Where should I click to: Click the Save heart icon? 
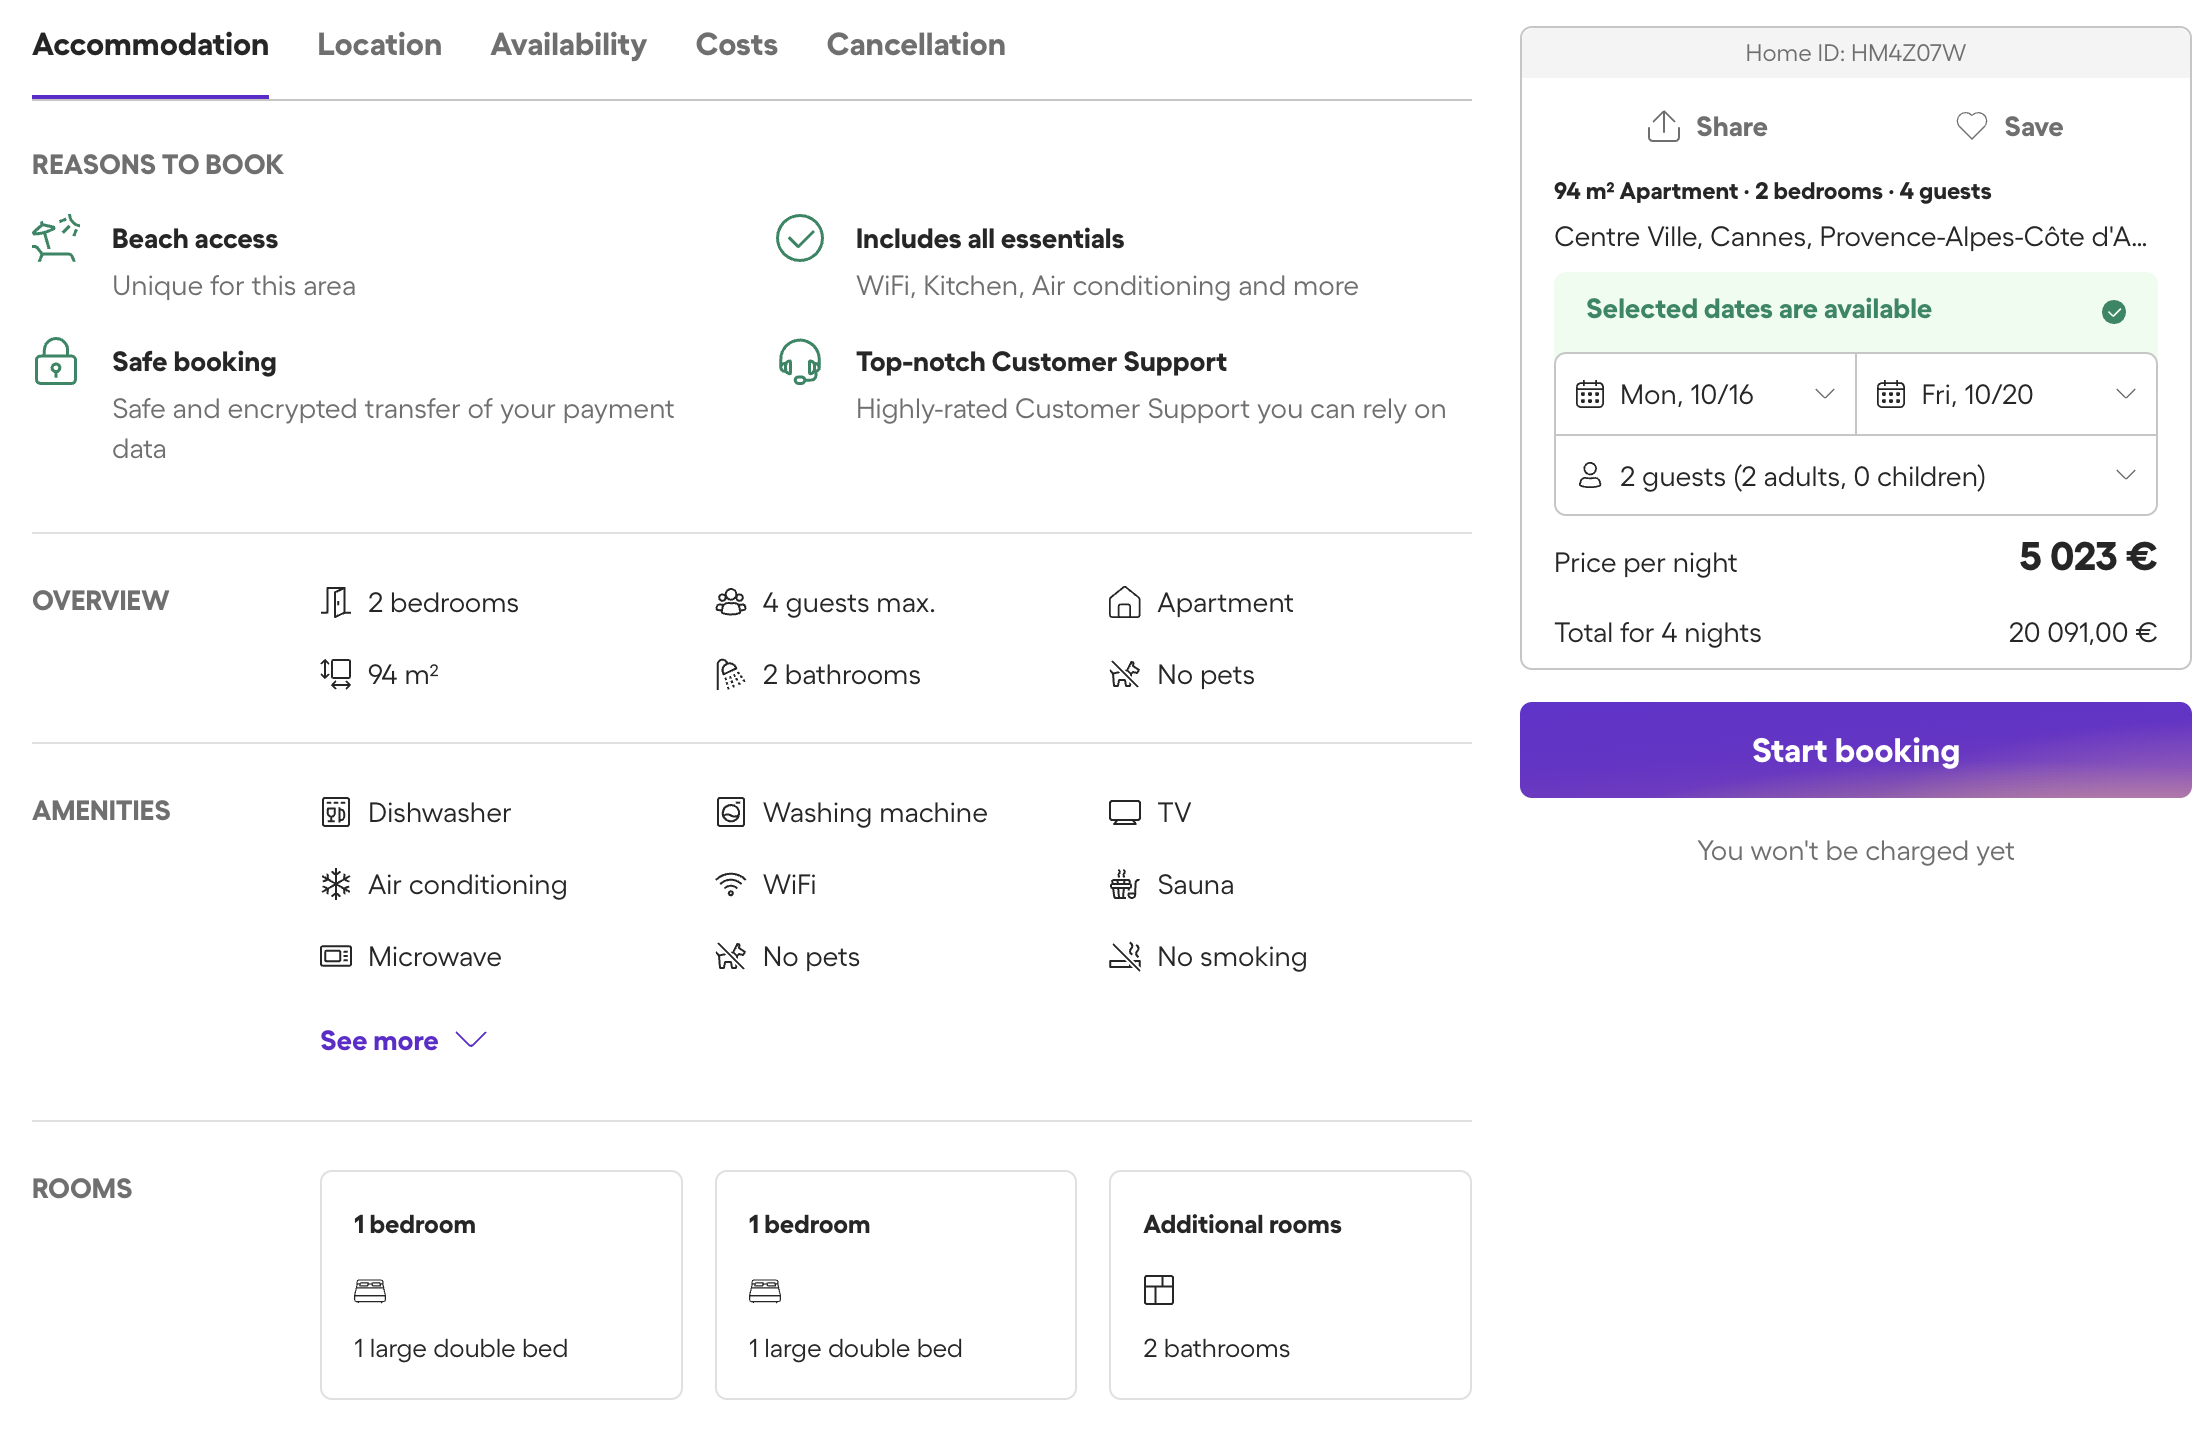(x=1971, y=127)
